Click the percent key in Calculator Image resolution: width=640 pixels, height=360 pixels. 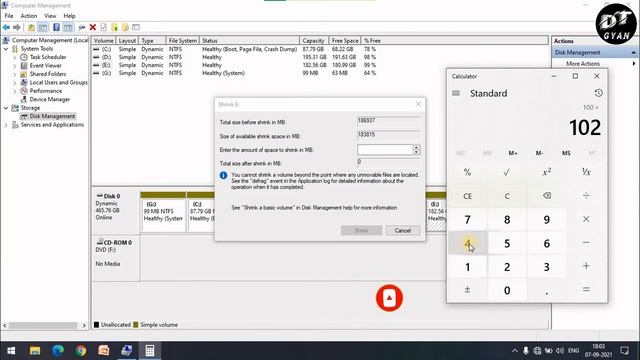[x=467, y=172]
